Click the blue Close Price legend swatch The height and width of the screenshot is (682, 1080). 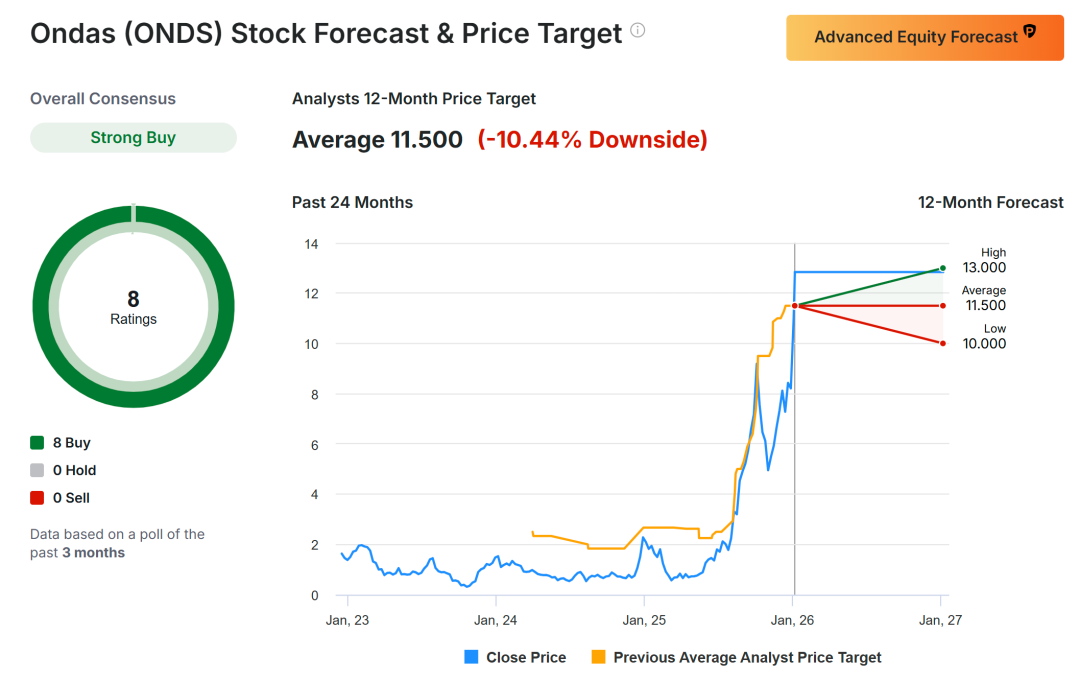[472, 657]
